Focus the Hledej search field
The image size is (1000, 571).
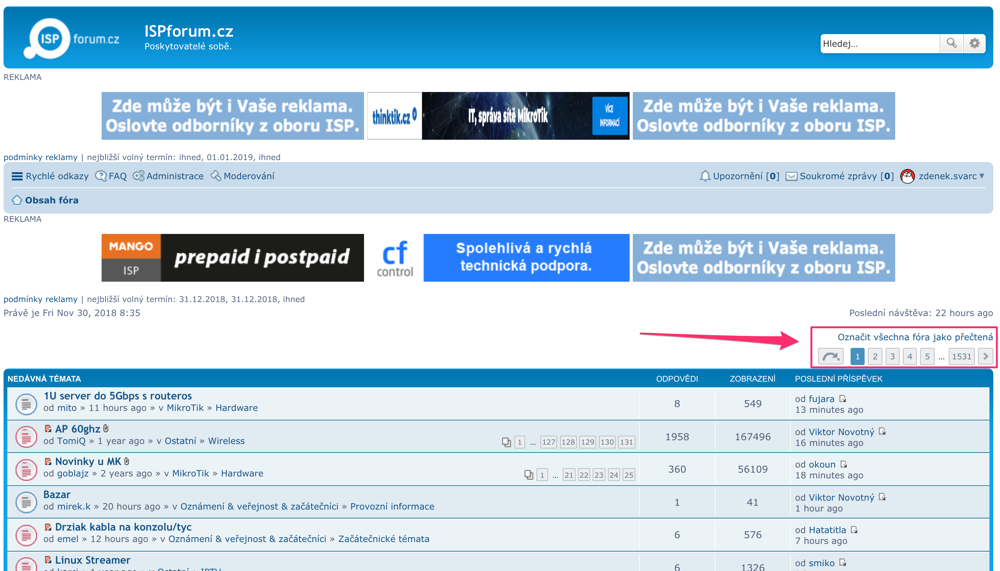coord(880,43)
